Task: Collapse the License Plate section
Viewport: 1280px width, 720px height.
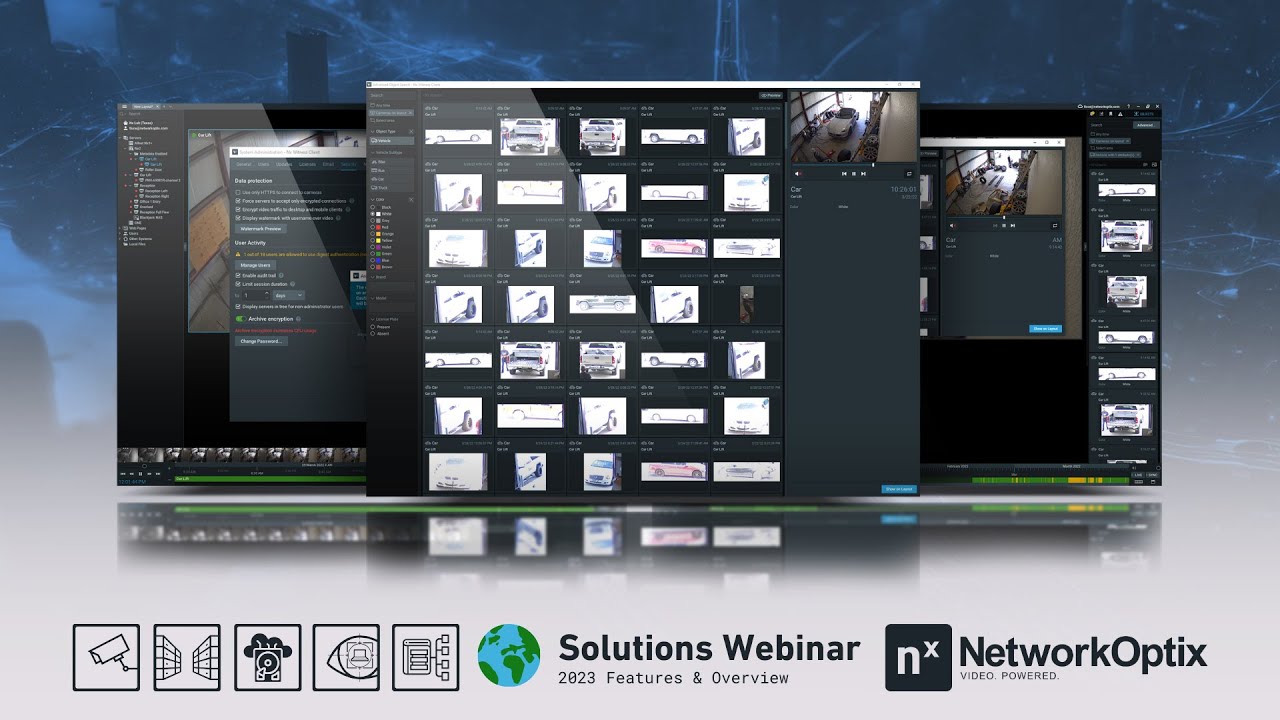Action: (x=372, y=319)
